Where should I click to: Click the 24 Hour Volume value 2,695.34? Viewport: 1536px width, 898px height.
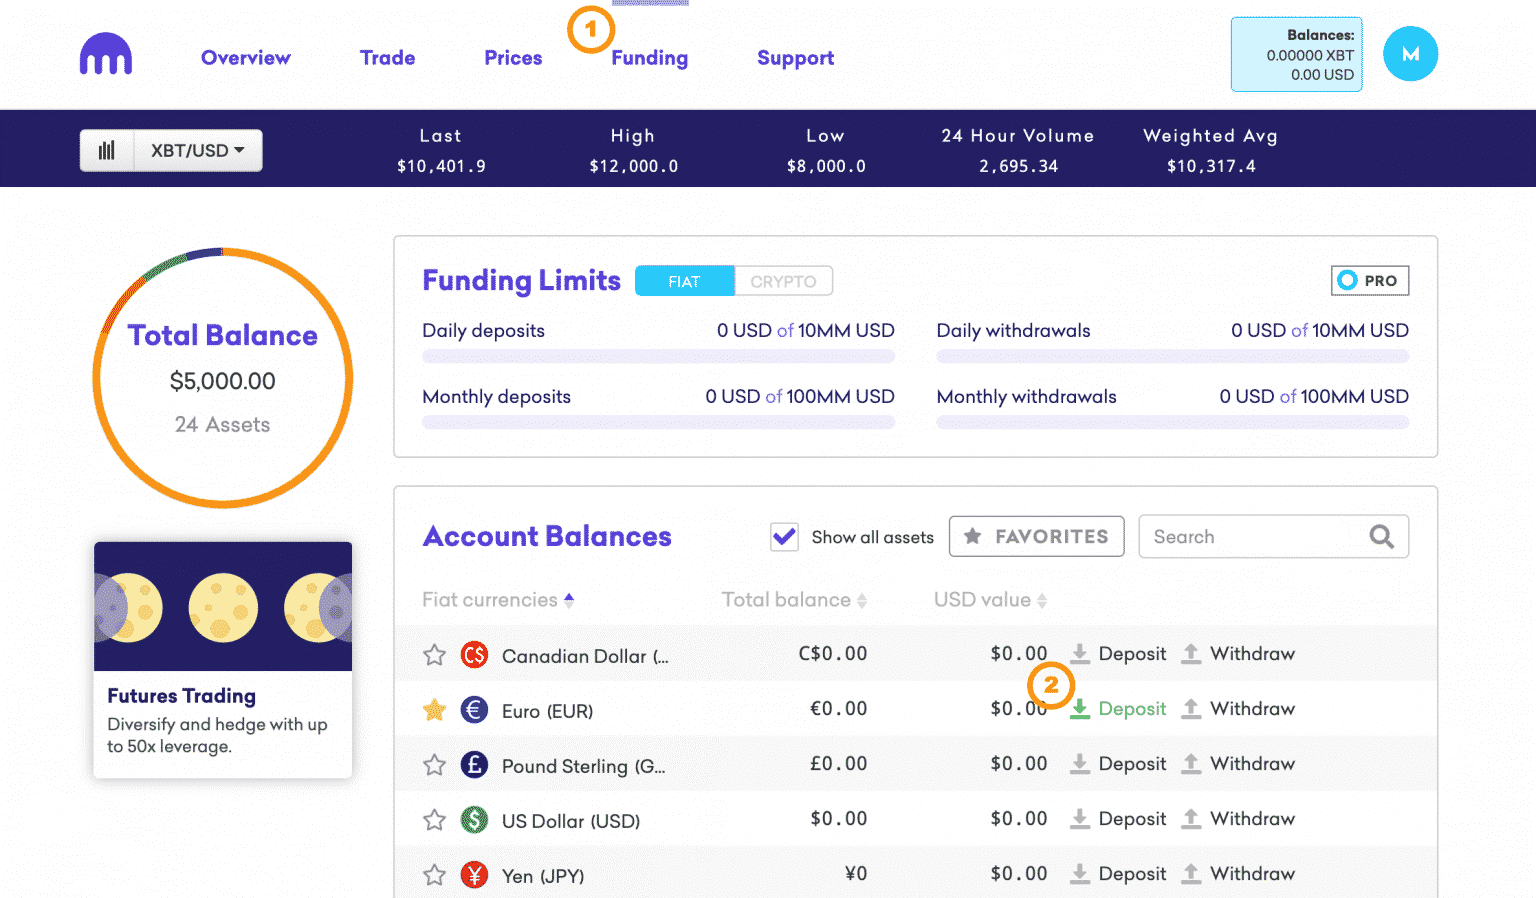pyautogui.click(x=1018, y=166)
